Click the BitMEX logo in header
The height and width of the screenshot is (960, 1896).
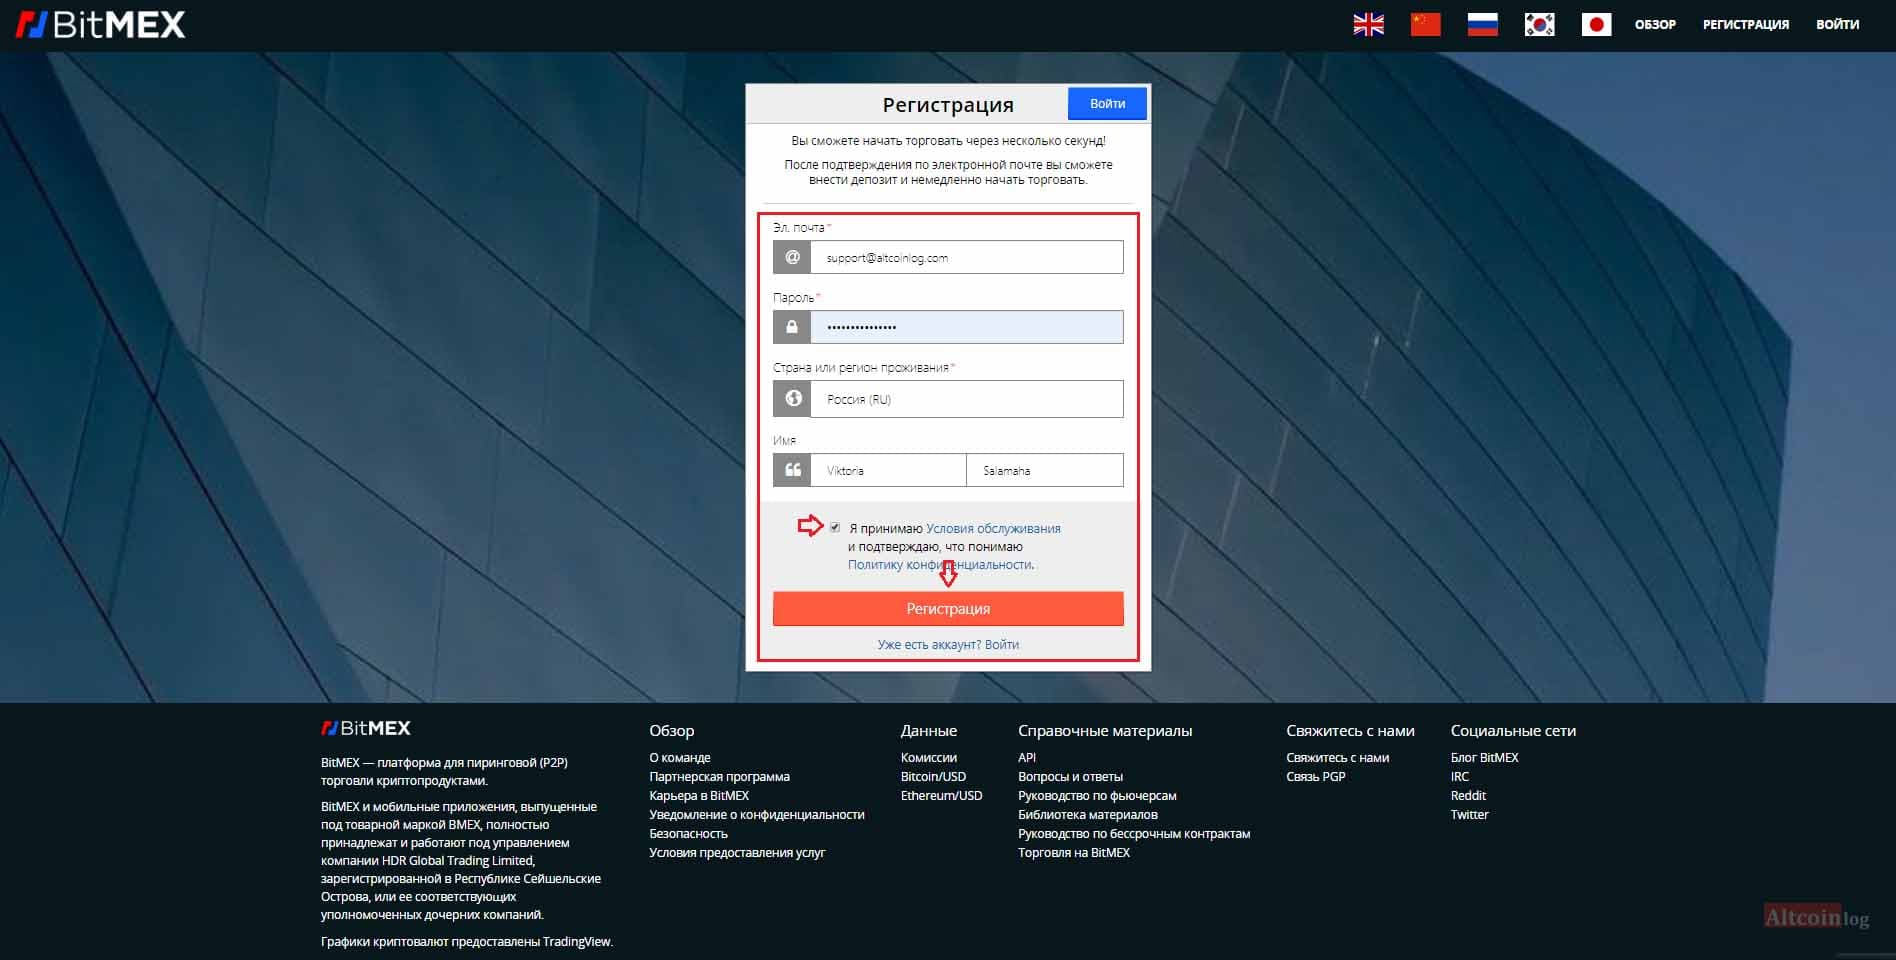coord(100,24)
